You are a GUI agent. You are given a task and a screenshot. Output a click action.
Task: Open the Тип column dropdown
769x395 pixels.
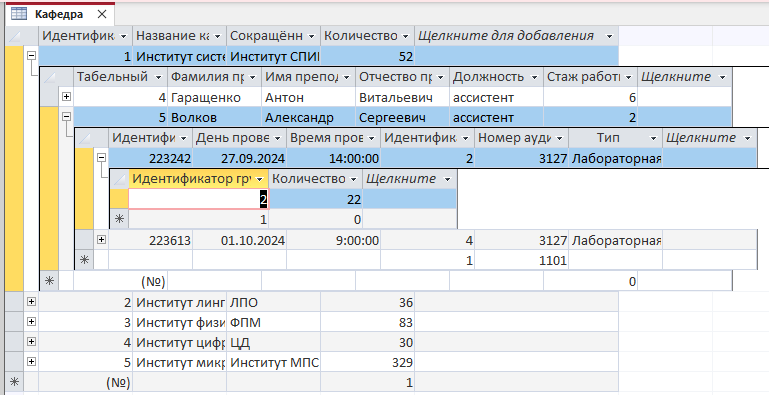pyautogui.click(x=653, y=138)
